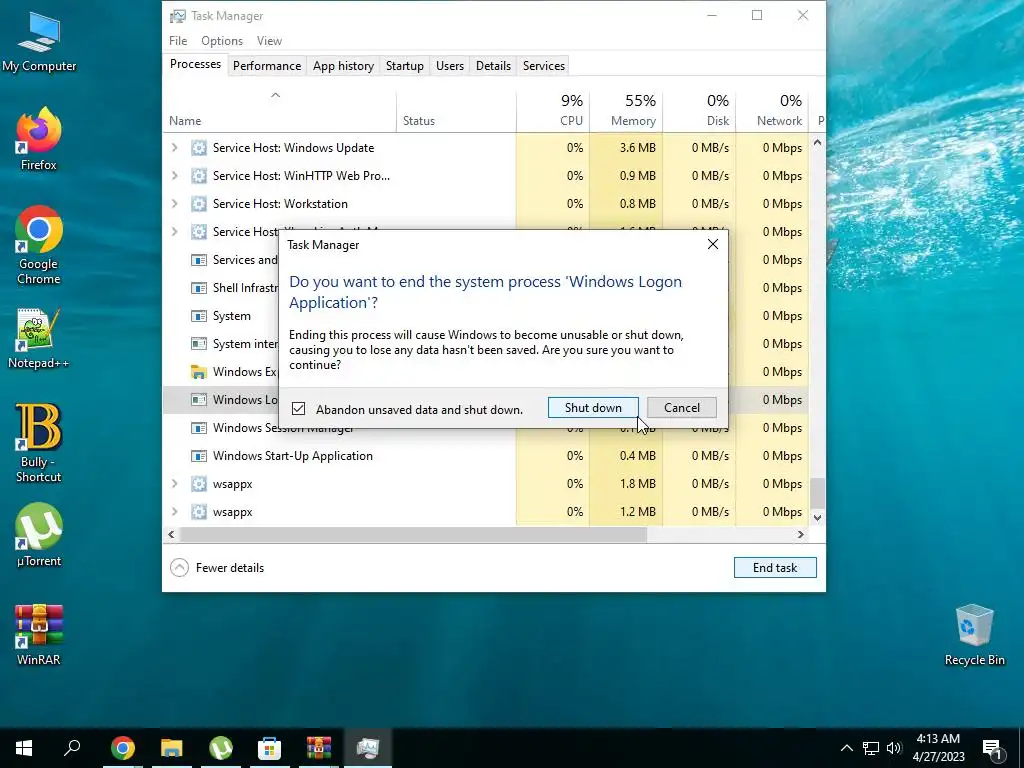Screen dimensions: 1024x768
Task: Expand second wsappx process row
Action: click(174, 512)
